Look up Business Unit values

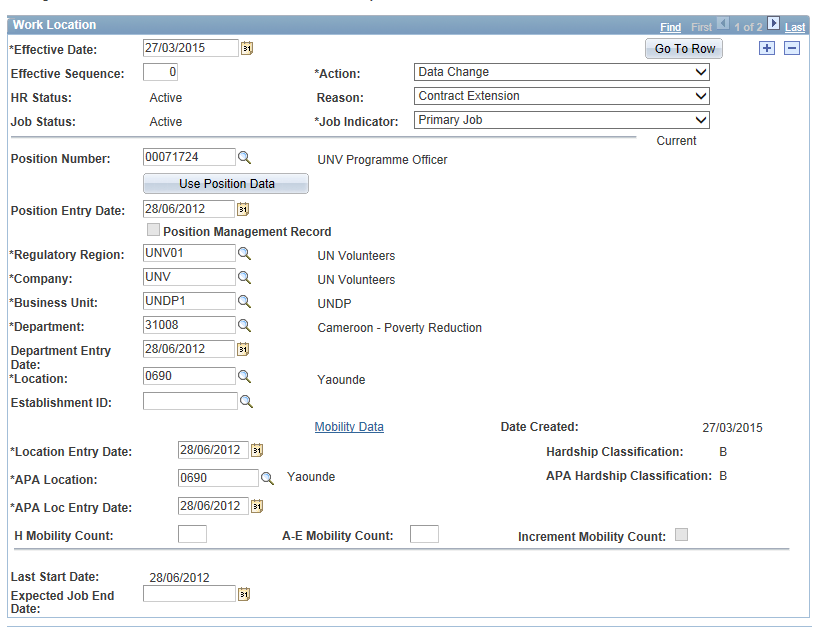[244, 301]
